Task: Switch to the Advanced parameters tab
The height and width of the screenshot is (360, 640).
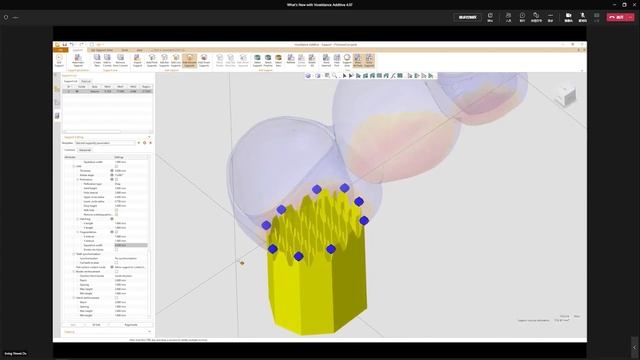Action: pyautogui.click(x=85, y=150)
